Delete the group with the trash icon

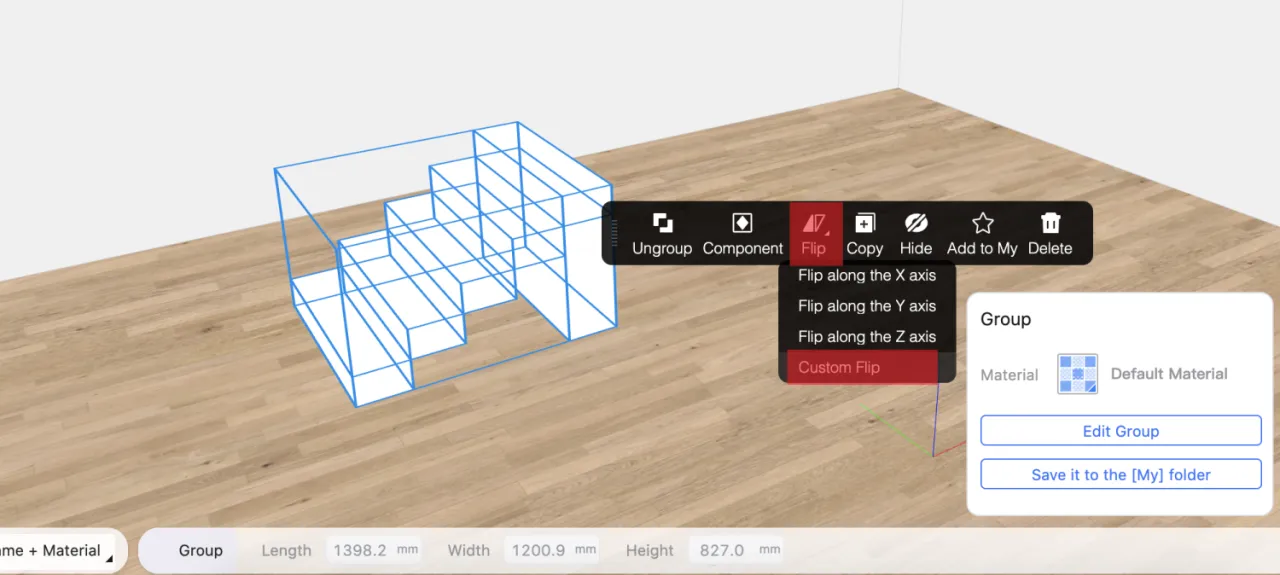(1050, 223)
